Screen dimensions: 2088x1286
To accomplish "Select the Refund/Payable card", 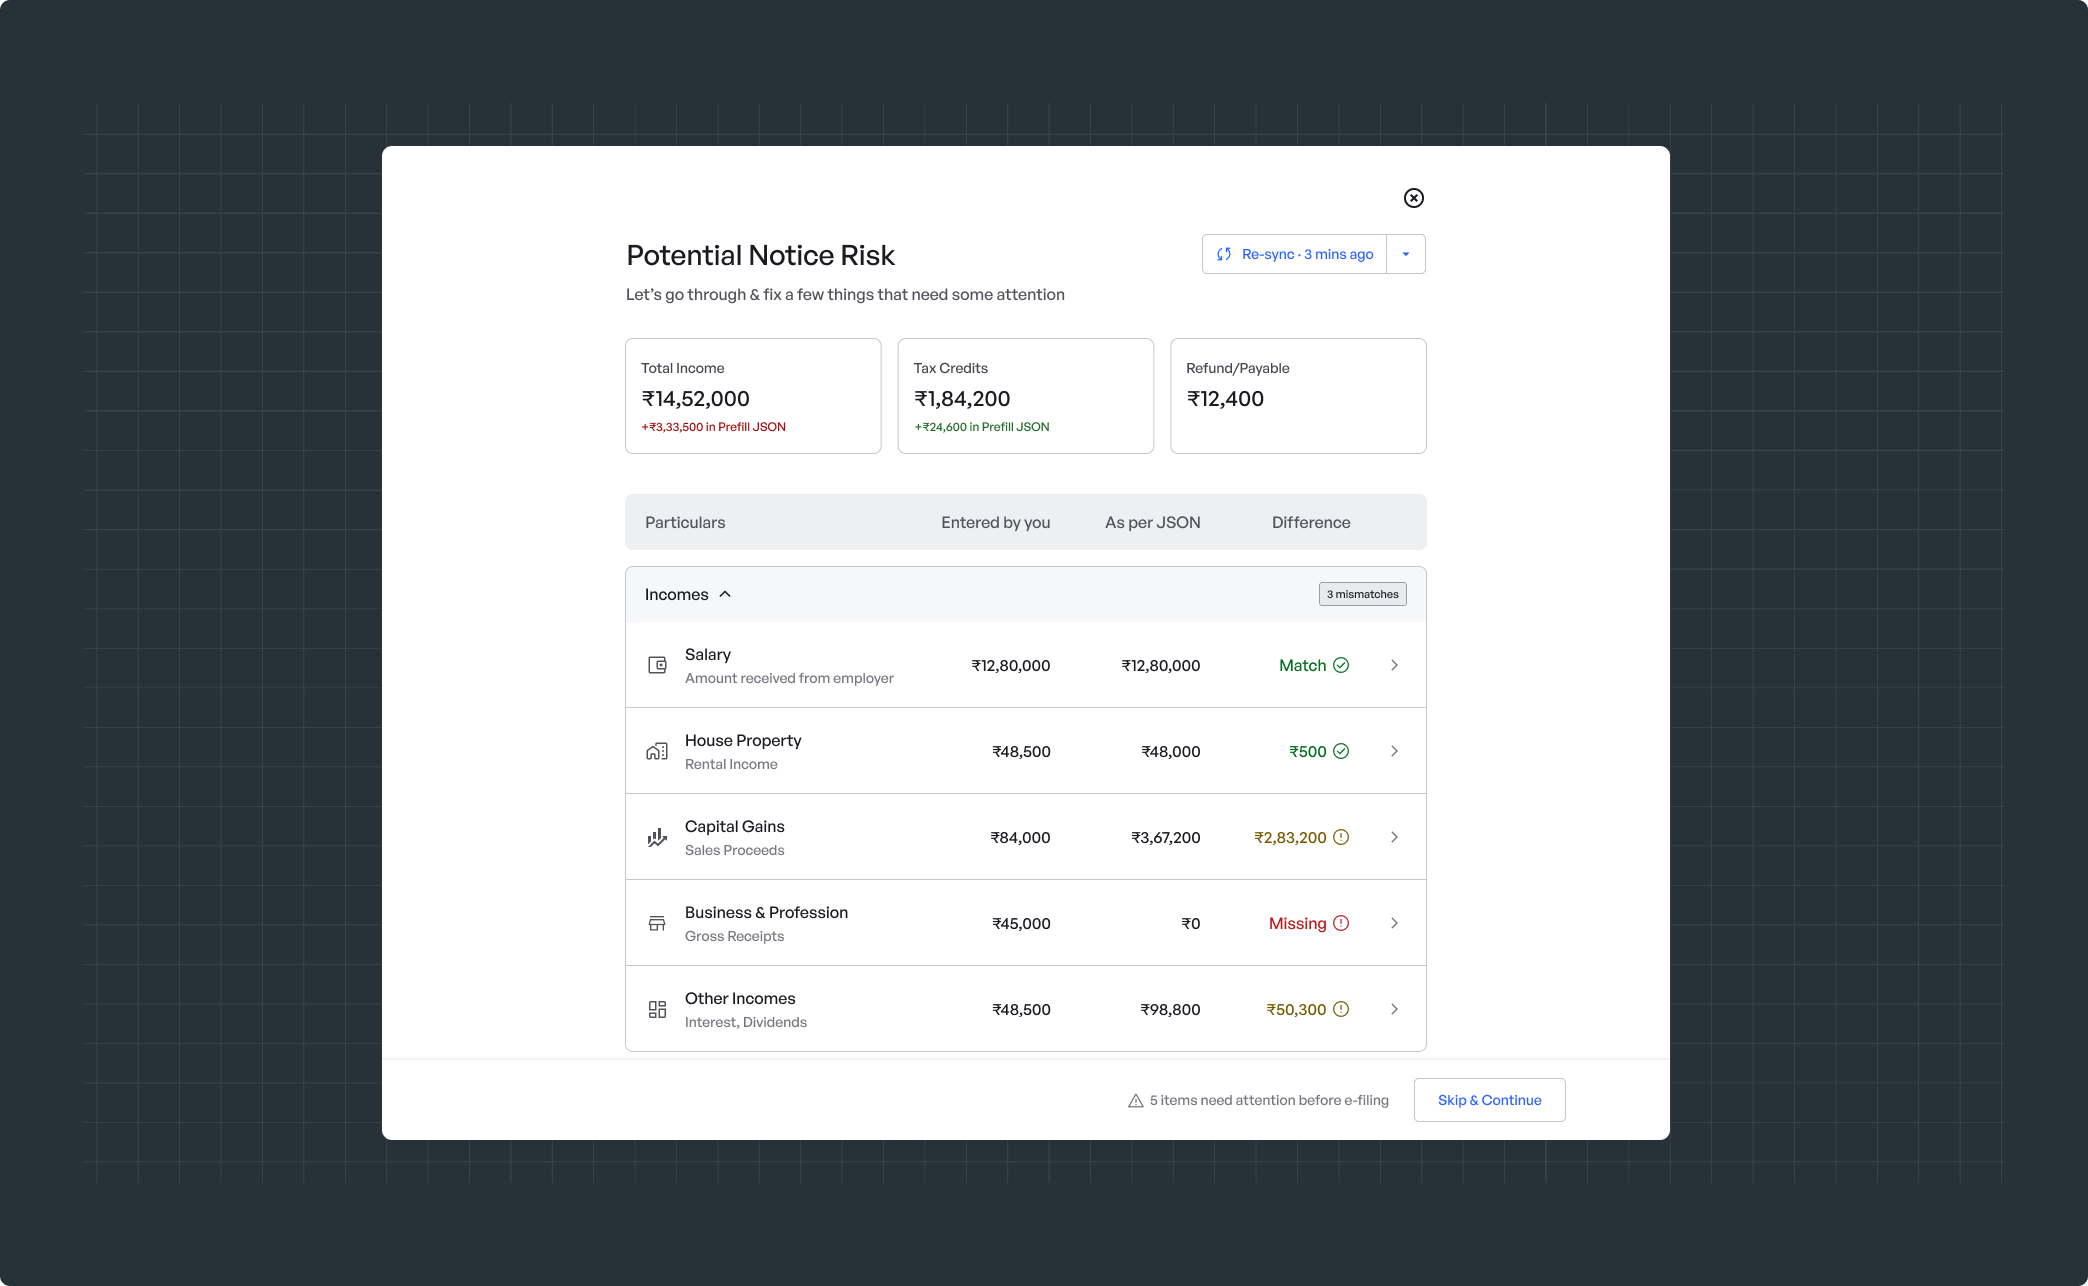I will coord(1298,396).
